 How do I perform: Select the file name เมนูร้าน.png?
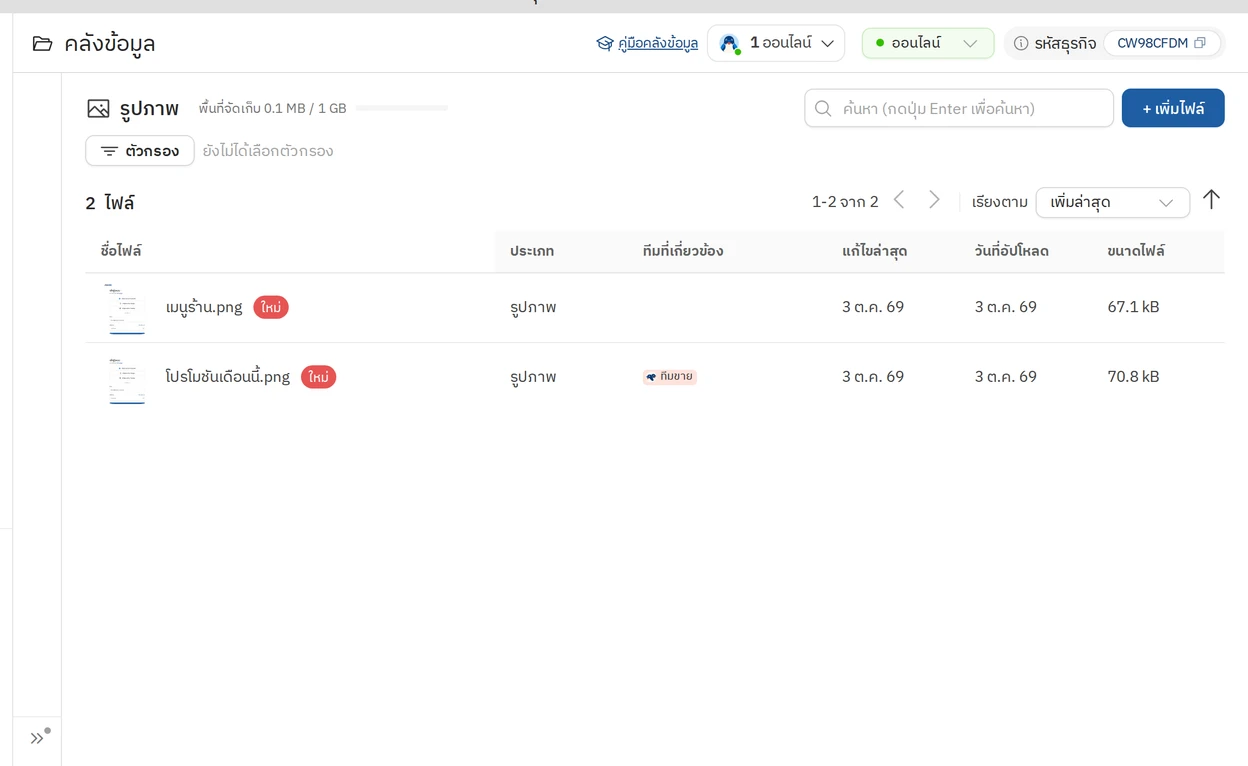[204, 307]
